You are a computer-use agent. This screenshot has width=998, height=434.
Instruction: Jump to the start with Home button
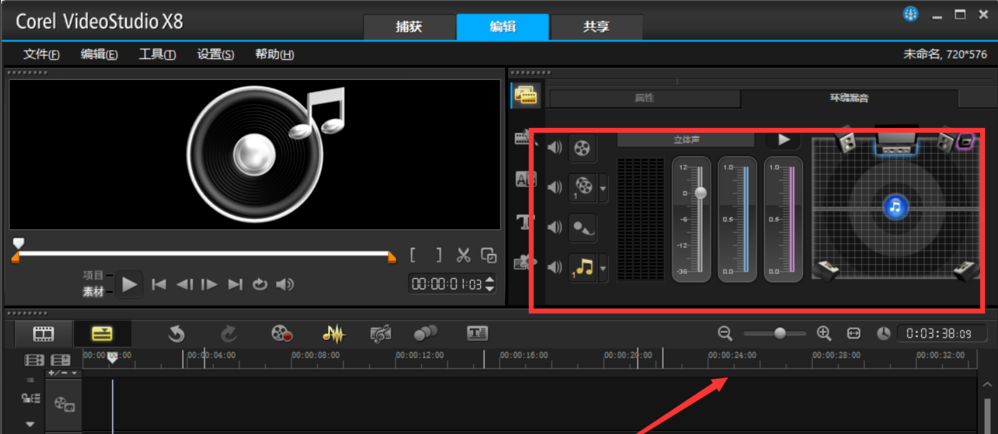click(x=159, y=284)
